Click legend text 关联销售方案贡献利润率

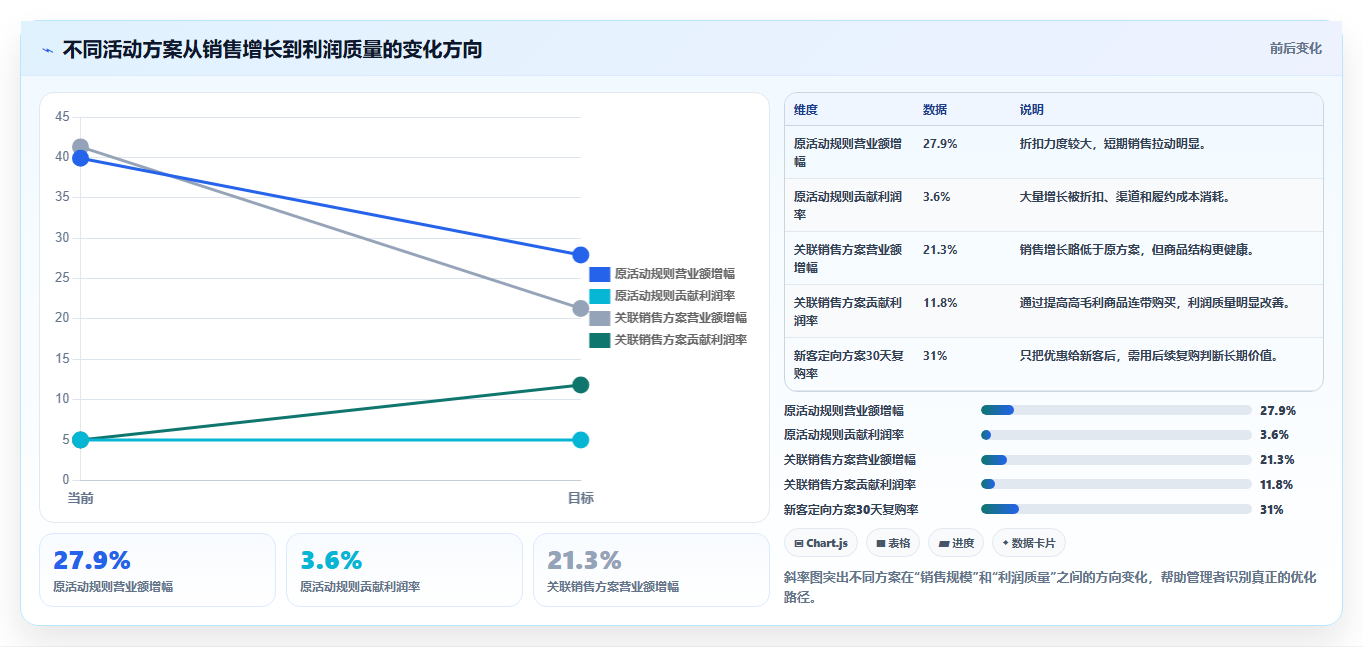point(681,340)
